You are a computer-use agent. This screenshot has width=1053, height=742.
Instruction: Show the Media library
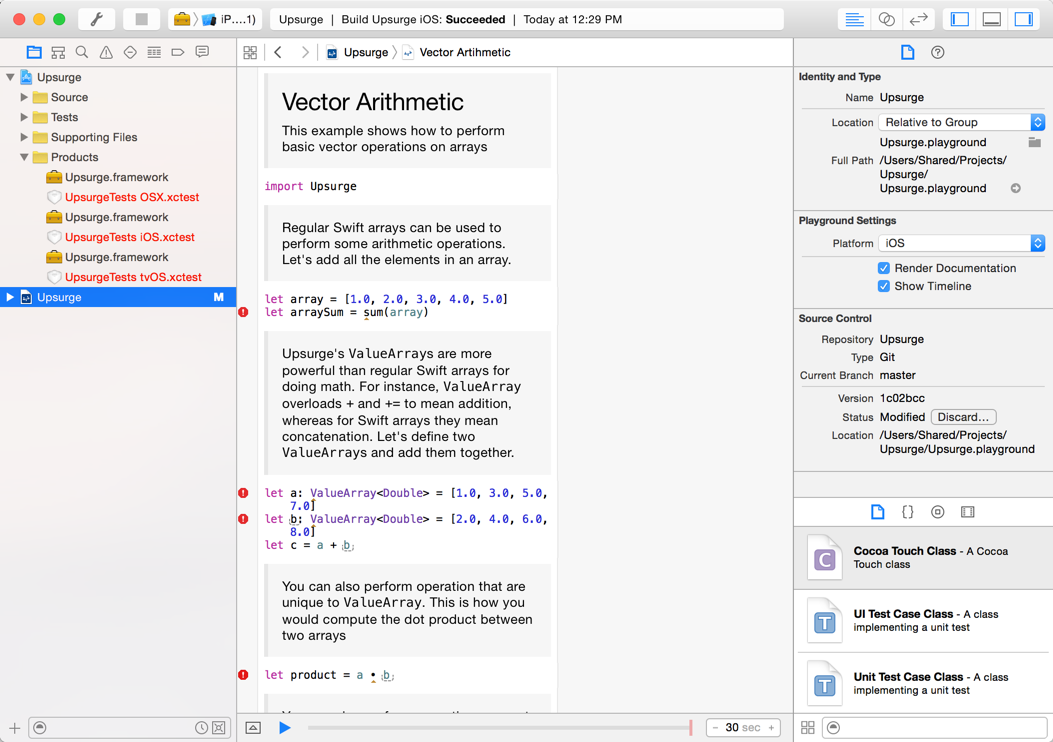967,512
